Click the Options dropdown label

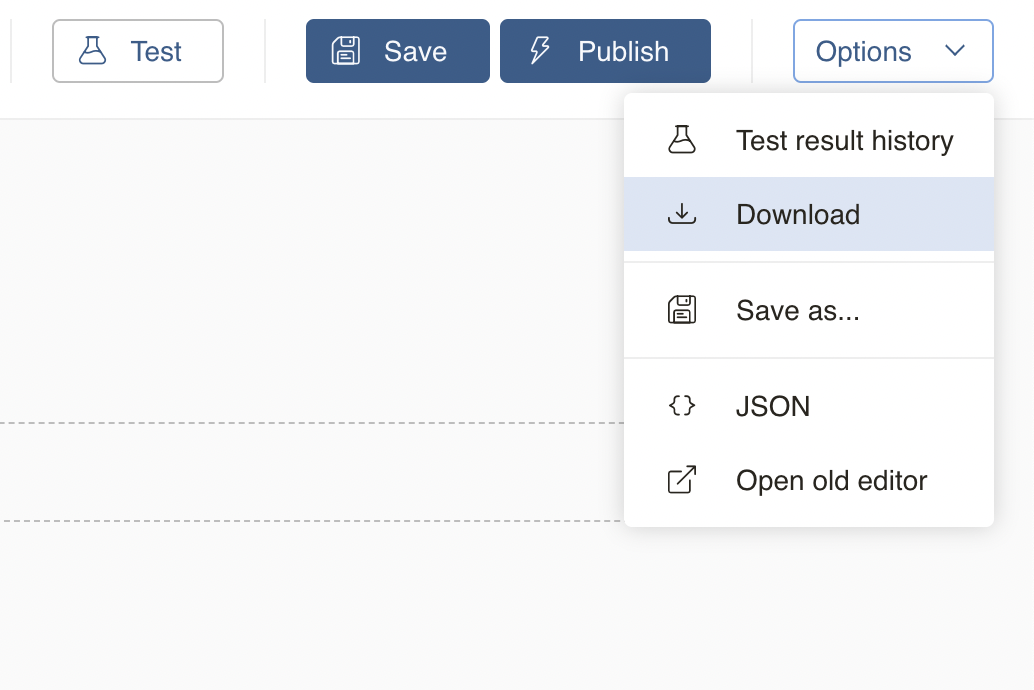863,51
